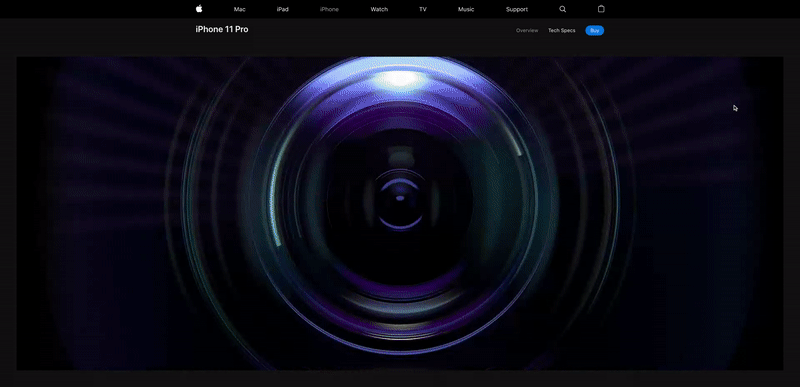This screenshot has width=800, height=387.
Task: Open the search magnifier icon
Action: coord(562,9)
